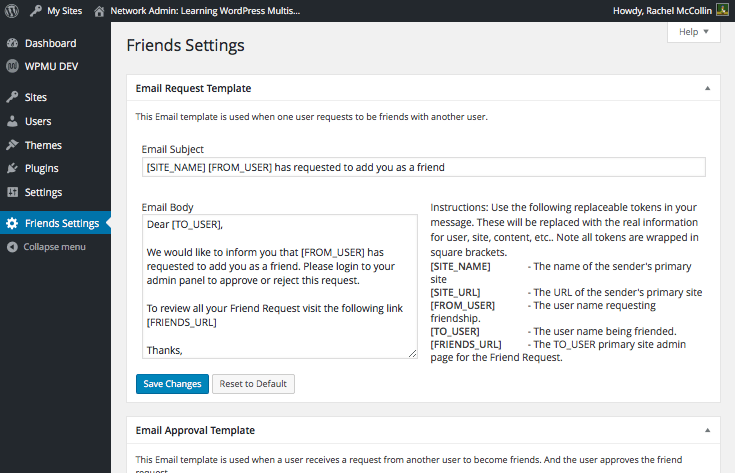Click the Email Subject input field
Image resolution: width=735 pixels, height=473 pixels.
[423, 167]
